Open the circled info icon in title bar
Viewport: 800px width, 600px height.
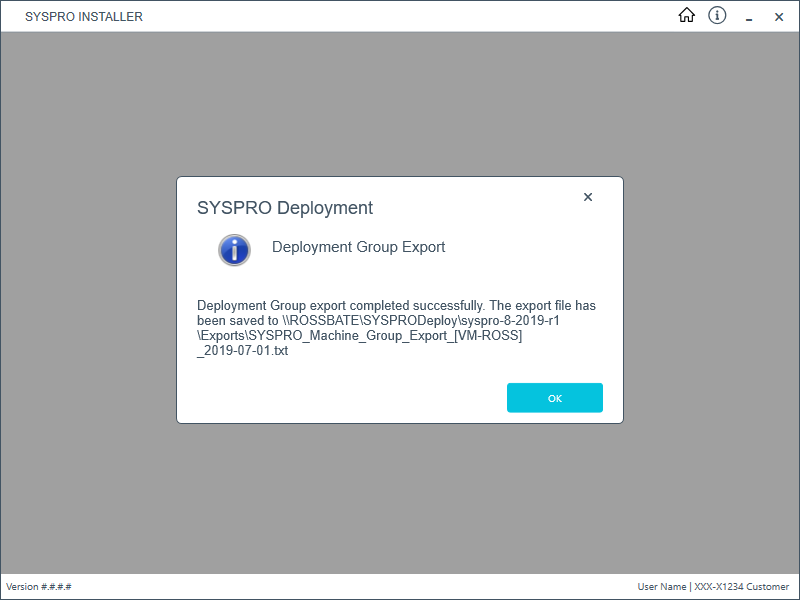[x=717, y=15]
